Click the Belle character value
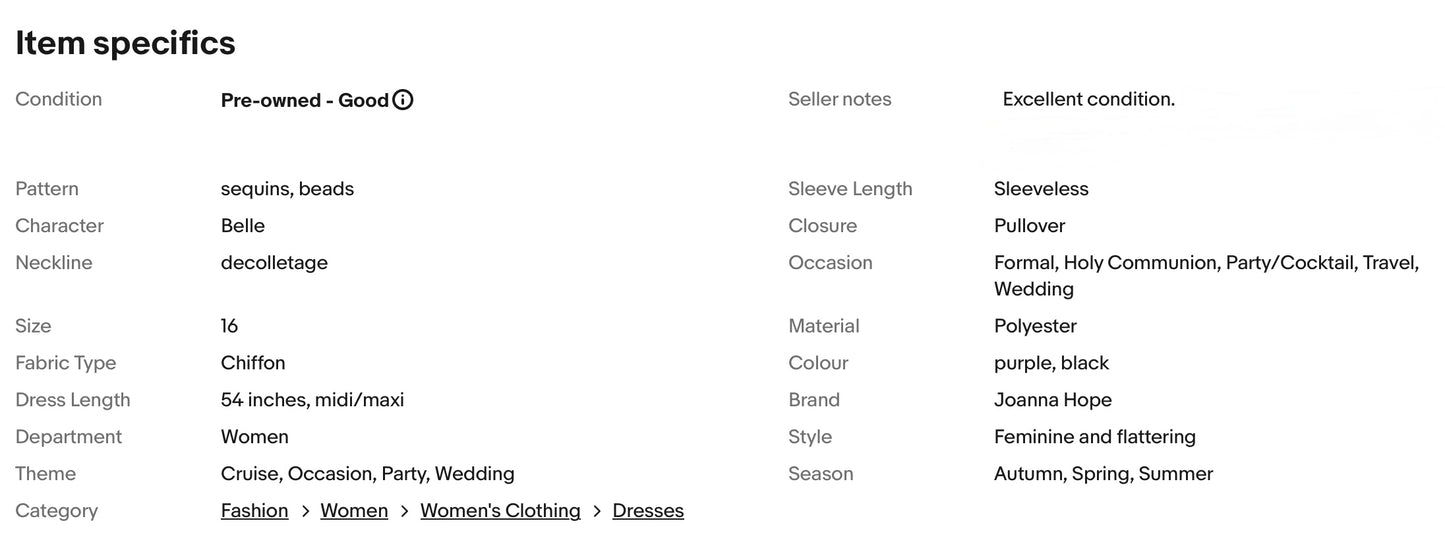This screenshot has height=556, width=1445. [x=243, y=226]
